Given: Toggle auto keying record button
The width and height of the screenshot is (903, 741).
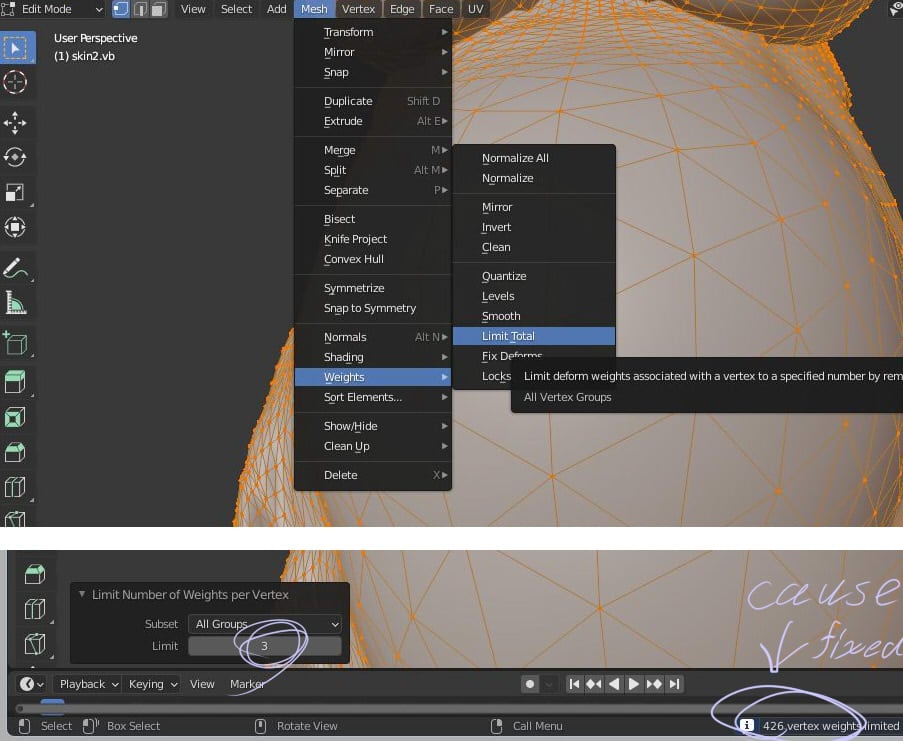Looking at the screenshot, I should pos(530,684).
